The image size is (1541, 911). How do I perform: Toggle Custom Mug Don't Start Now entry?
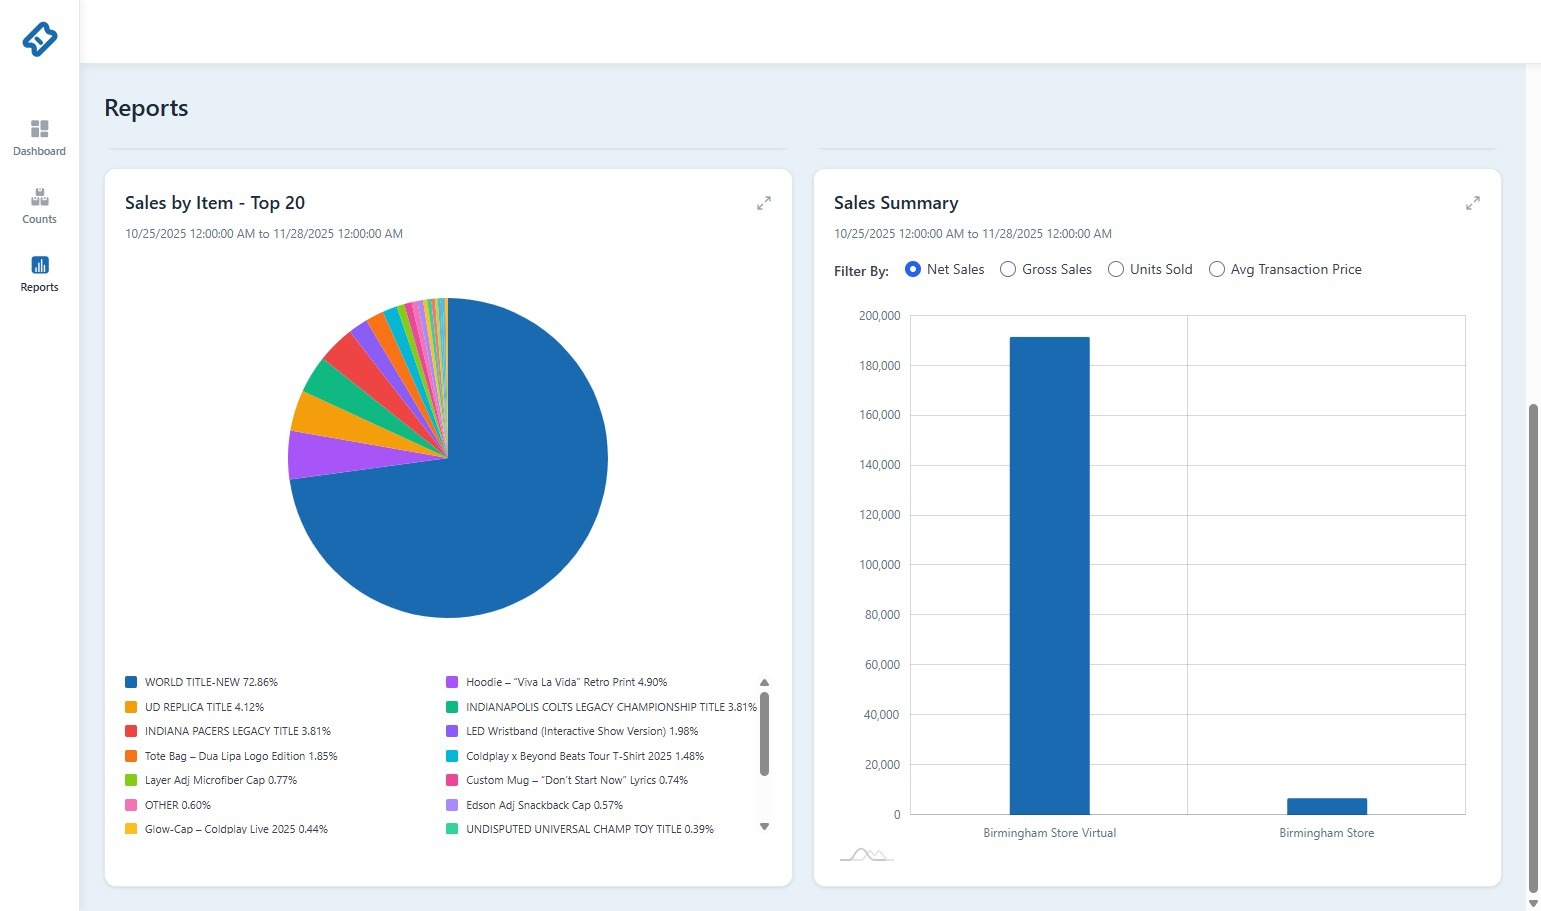click(567, 780)
